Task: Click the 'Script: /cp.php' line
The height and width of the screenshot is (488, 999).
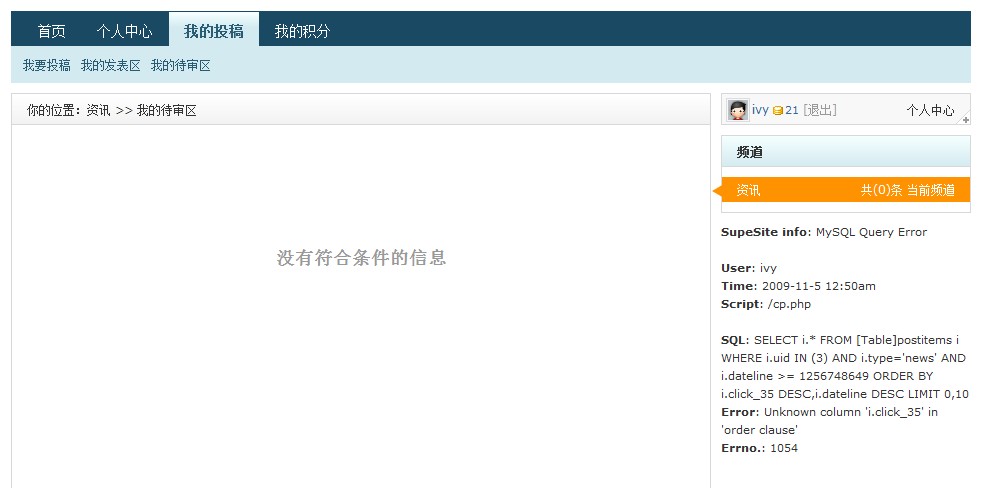Action: tap(766, 304)
